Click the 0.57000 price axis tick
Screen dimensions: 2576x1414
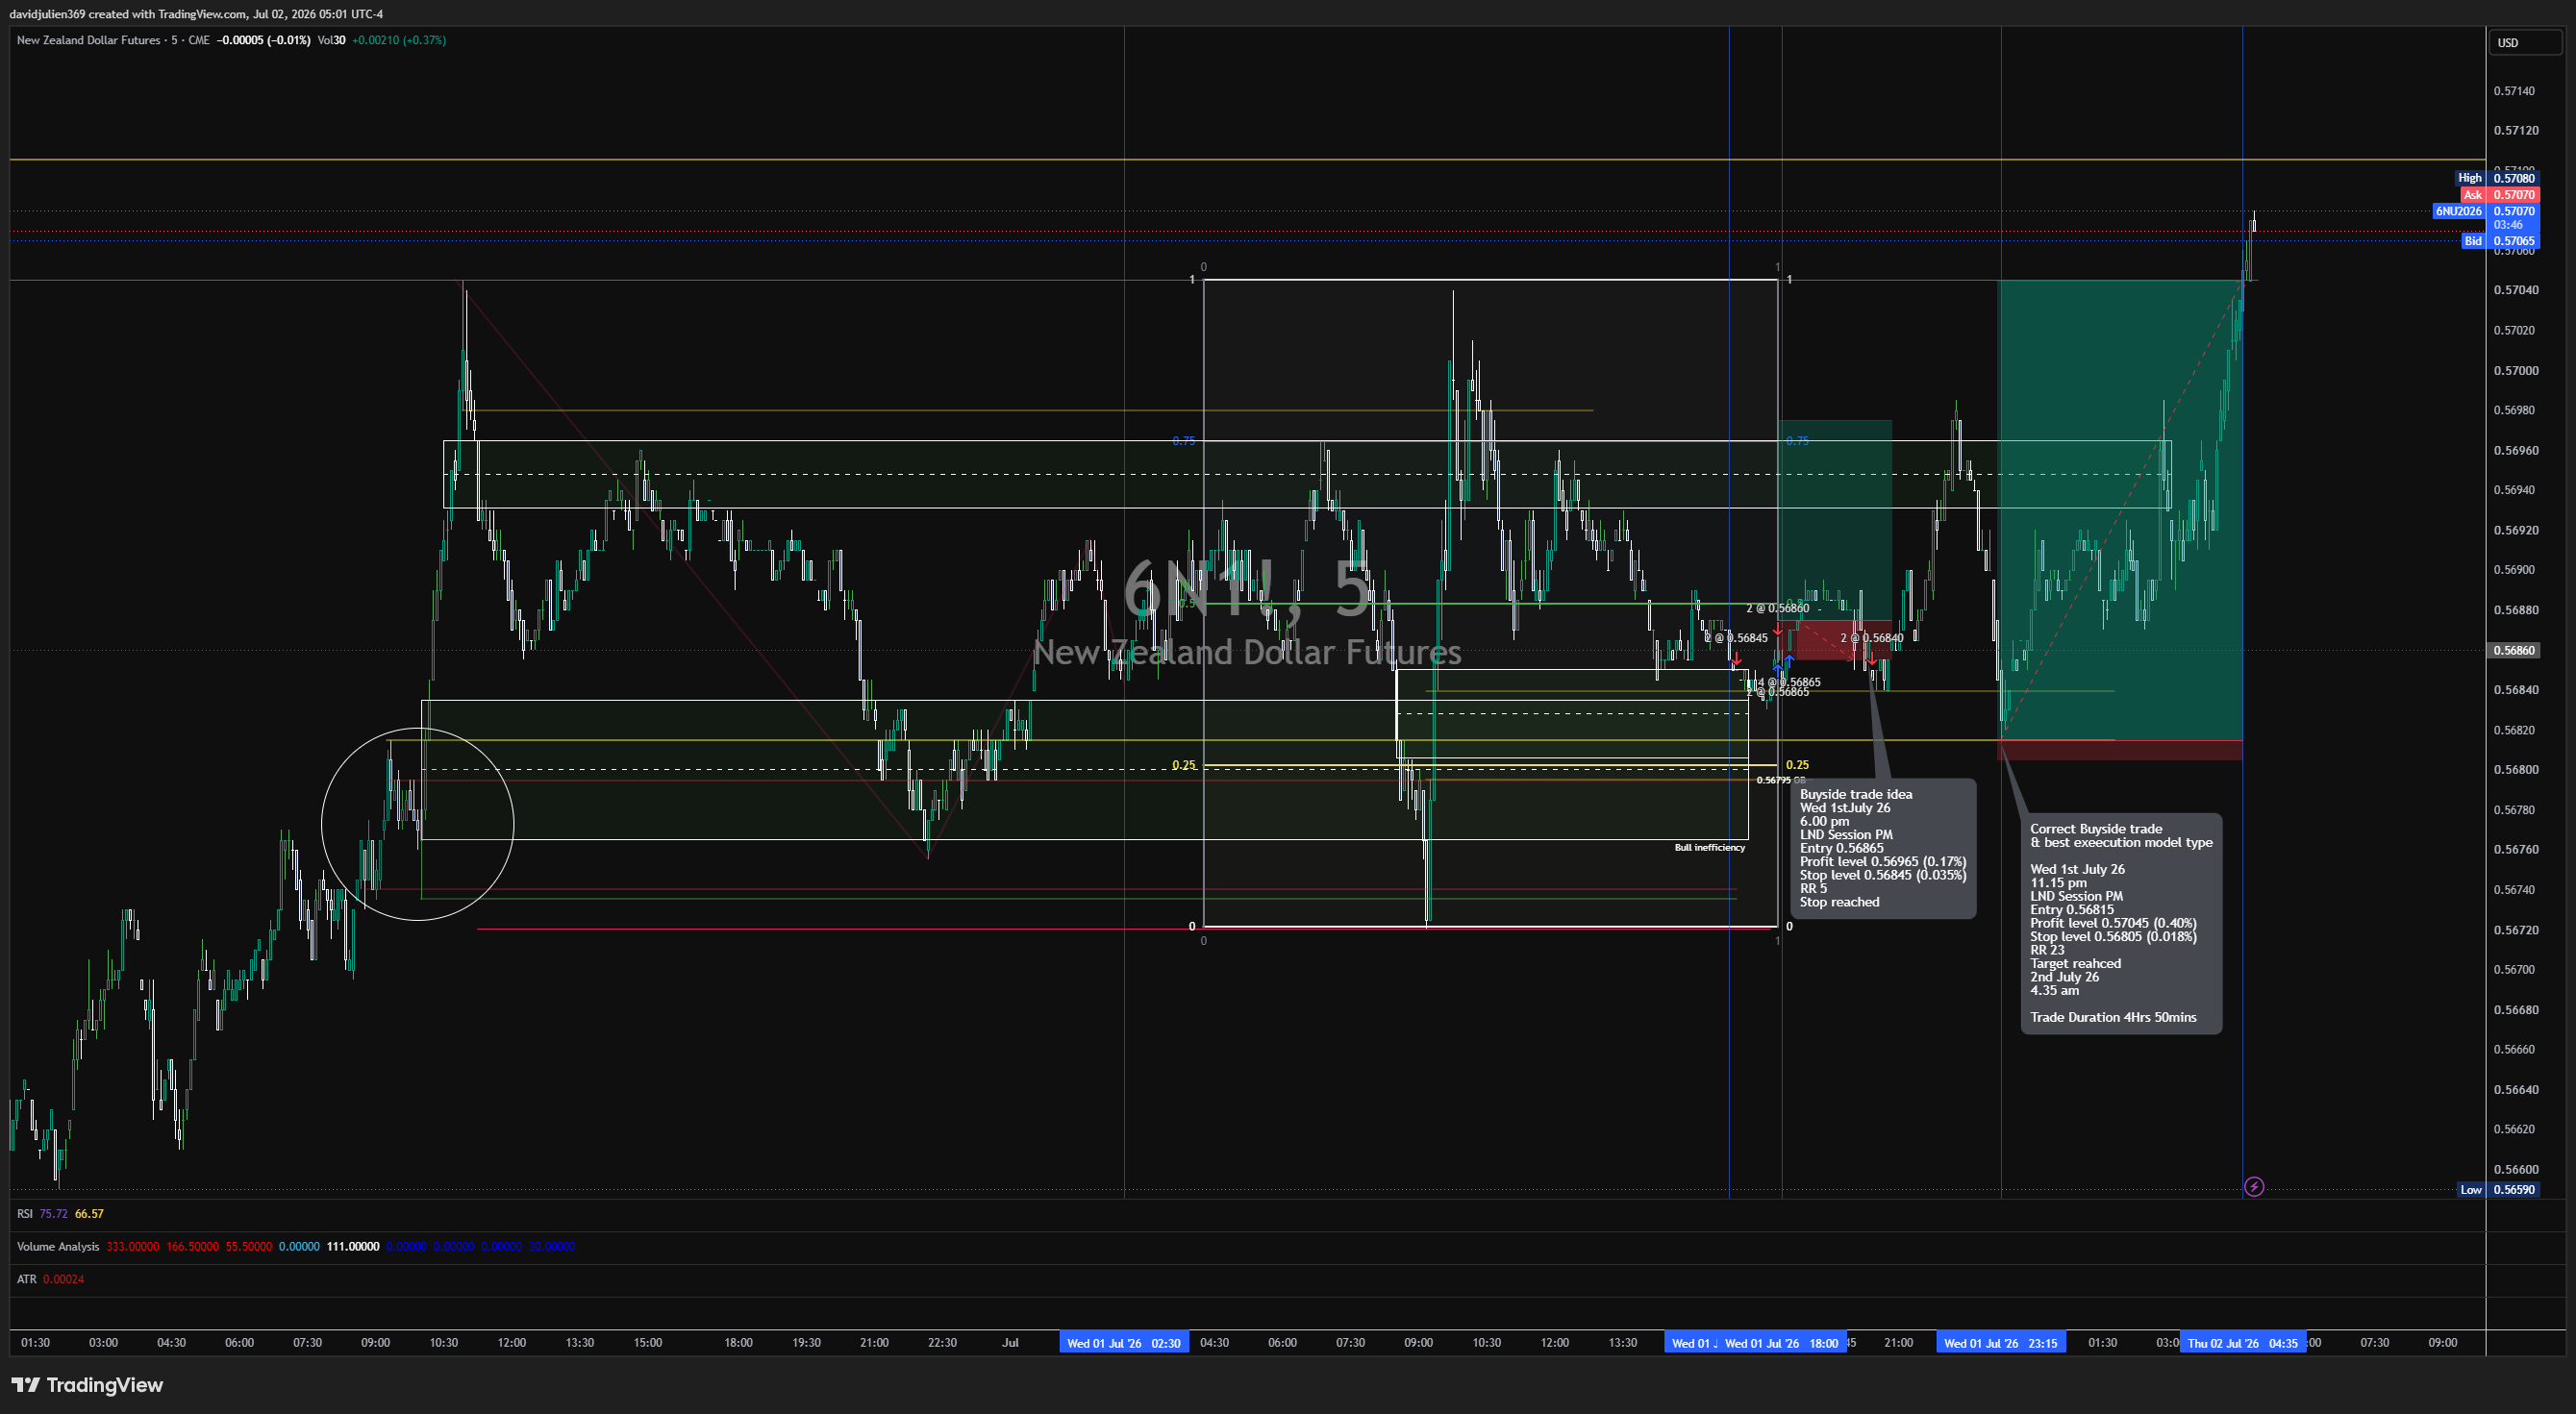coord(2514,370)
